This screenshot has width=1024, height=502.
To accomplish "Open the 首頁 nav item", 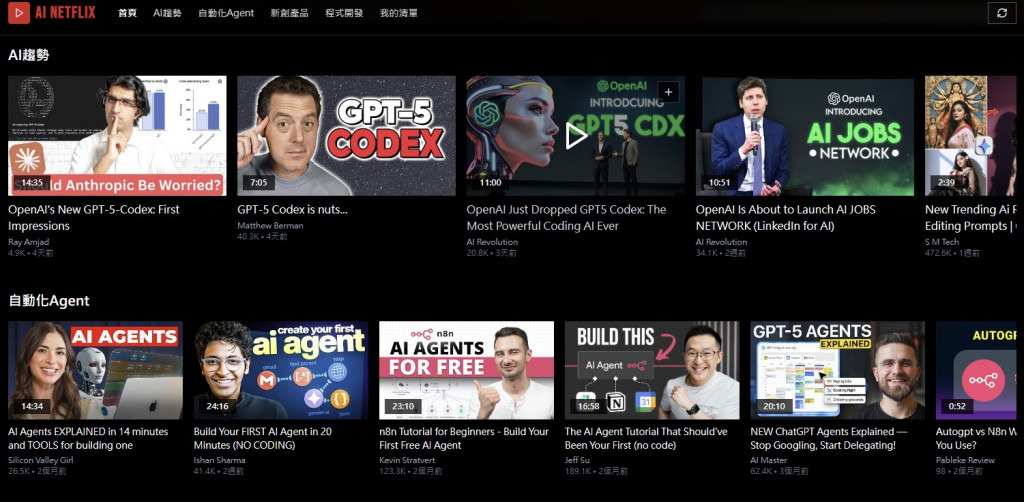I will pos(127,13).
